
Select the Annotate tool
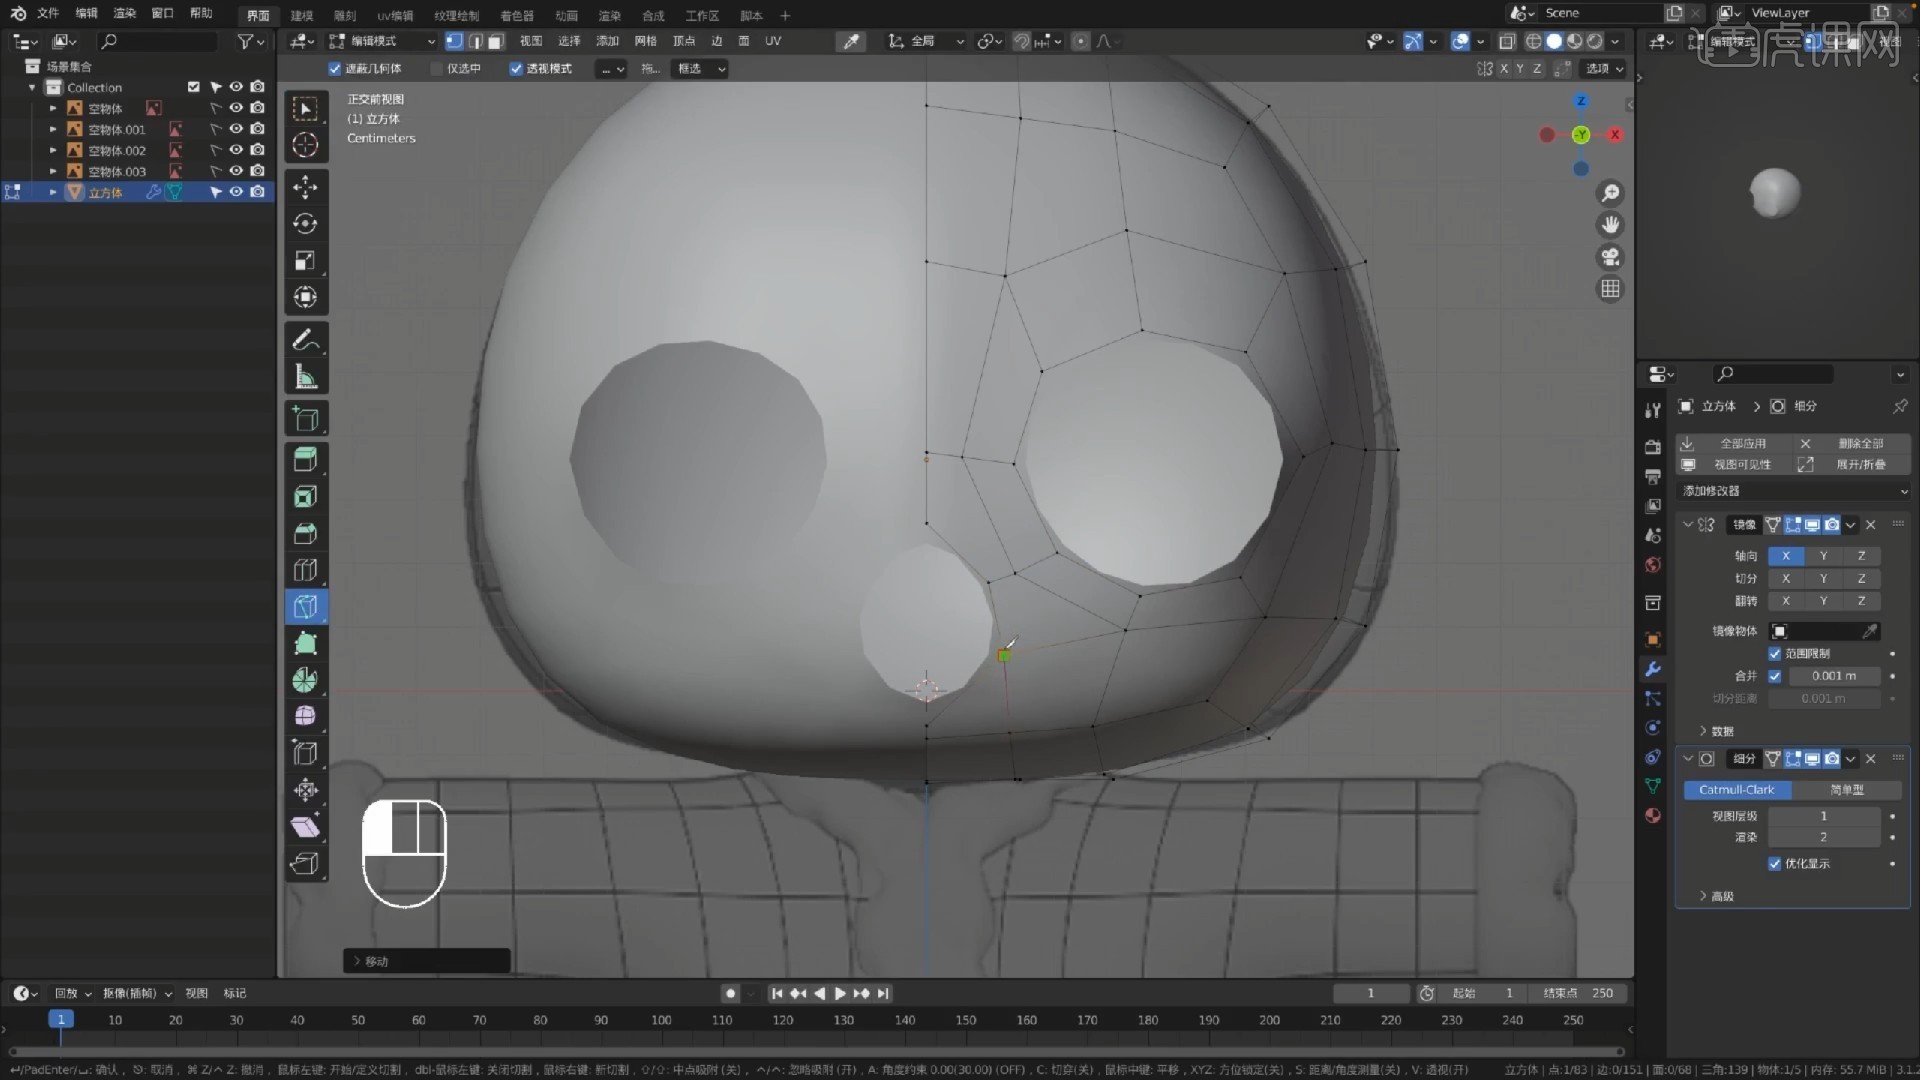click(x=306, y=340)
